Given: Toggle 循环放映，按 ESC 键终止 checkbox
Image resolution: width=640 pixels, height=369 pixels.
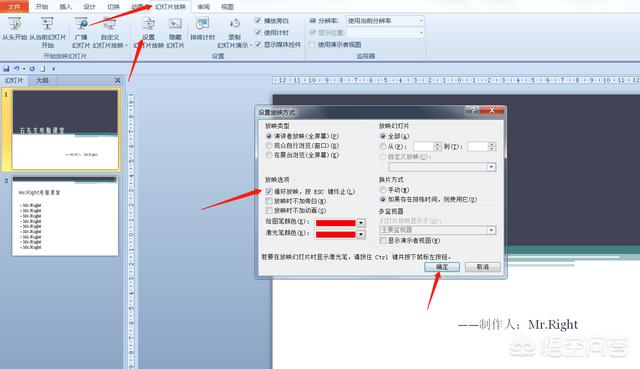Looking at the screenshot, I should (269, 191).
